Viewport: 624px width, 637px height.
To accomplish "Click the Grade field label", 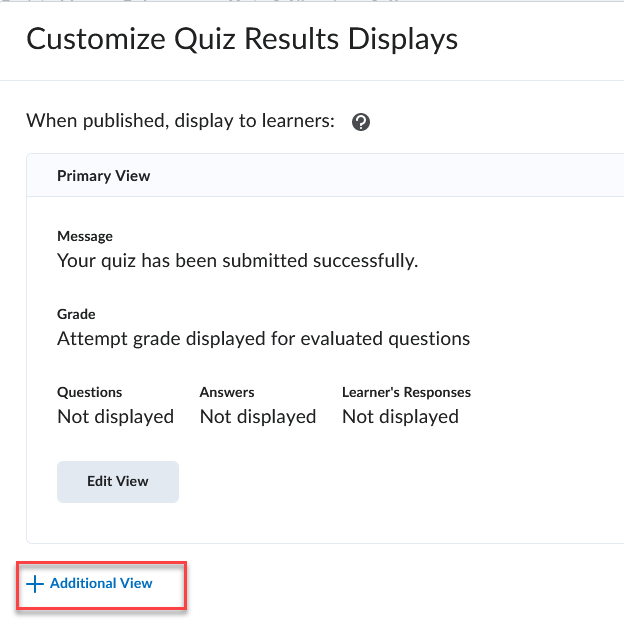I will [76, 314].
